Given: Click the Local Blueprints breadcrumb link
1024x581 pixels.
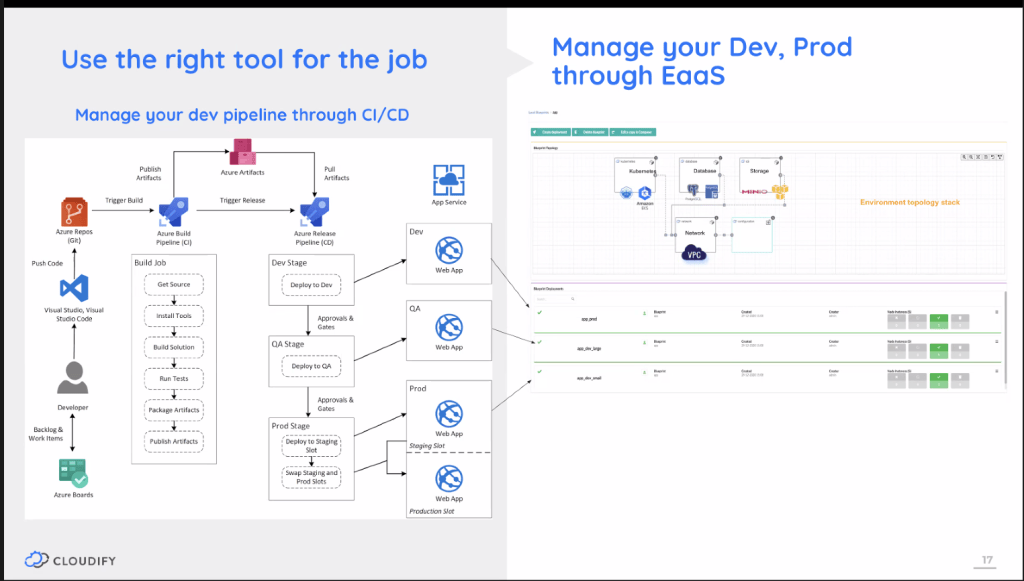Looking at the screenshot, I should point(539,112).
